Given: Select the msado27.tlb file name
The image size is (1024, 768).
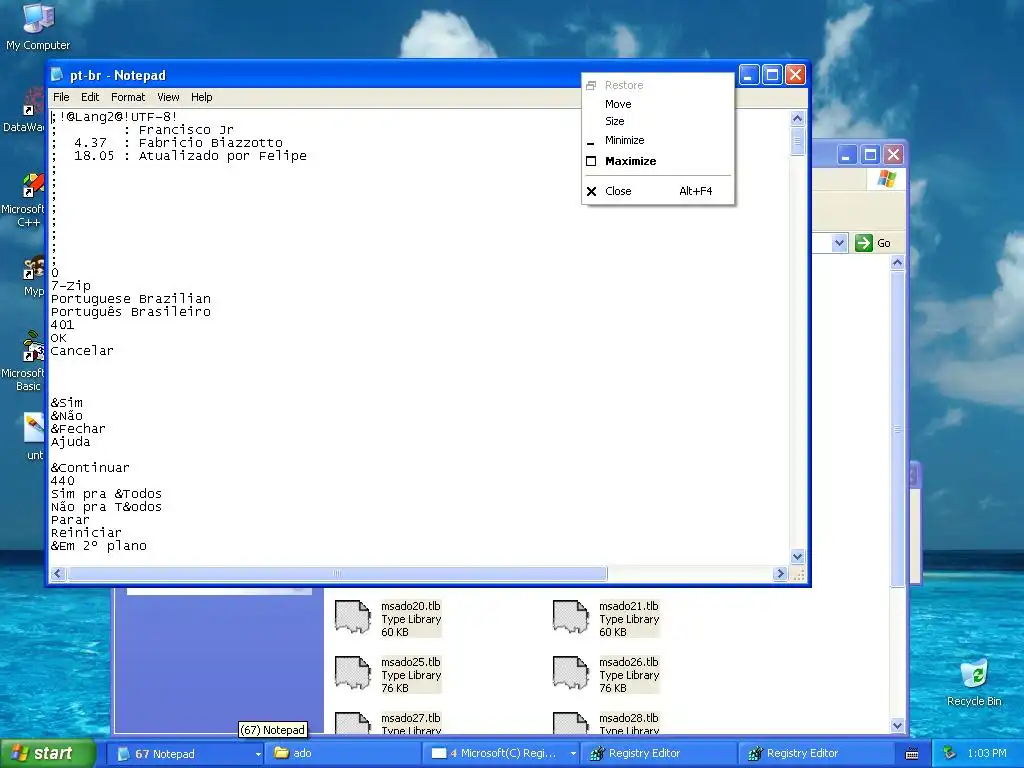Looking at the screenshot, I should click(x=411, y=718).
